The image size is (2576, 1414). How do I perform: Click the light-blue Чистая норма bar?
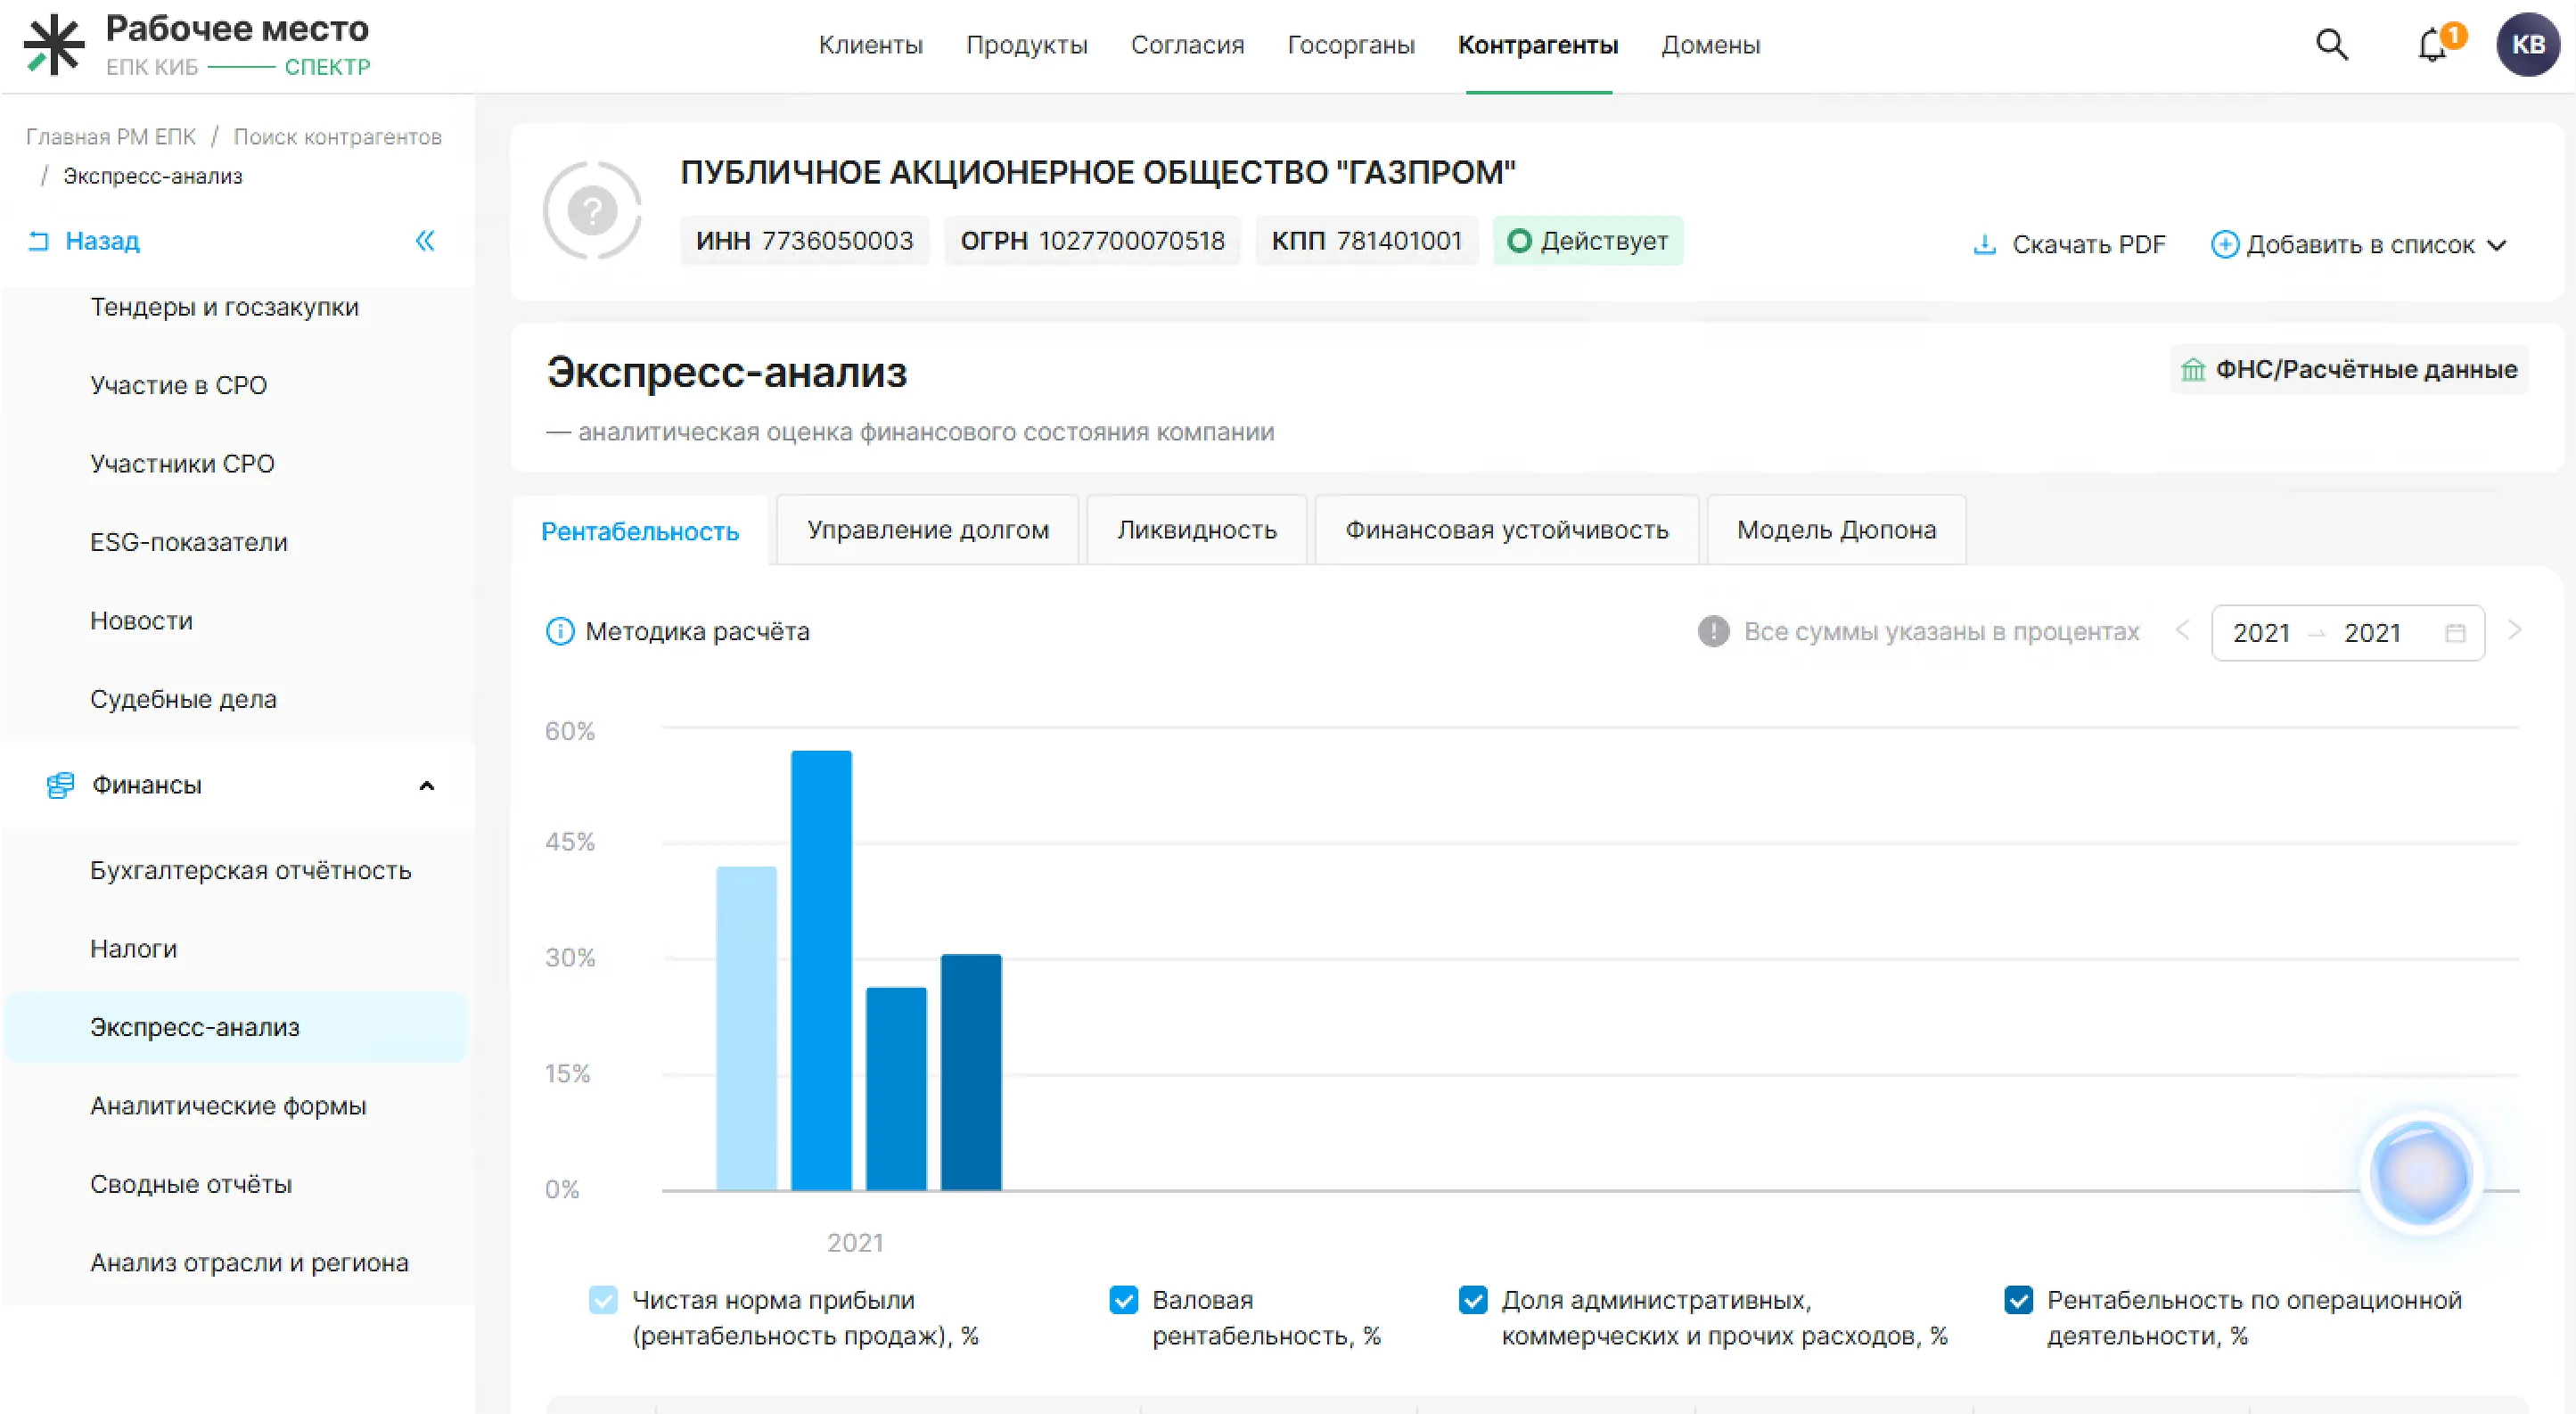coord(746,1028)
